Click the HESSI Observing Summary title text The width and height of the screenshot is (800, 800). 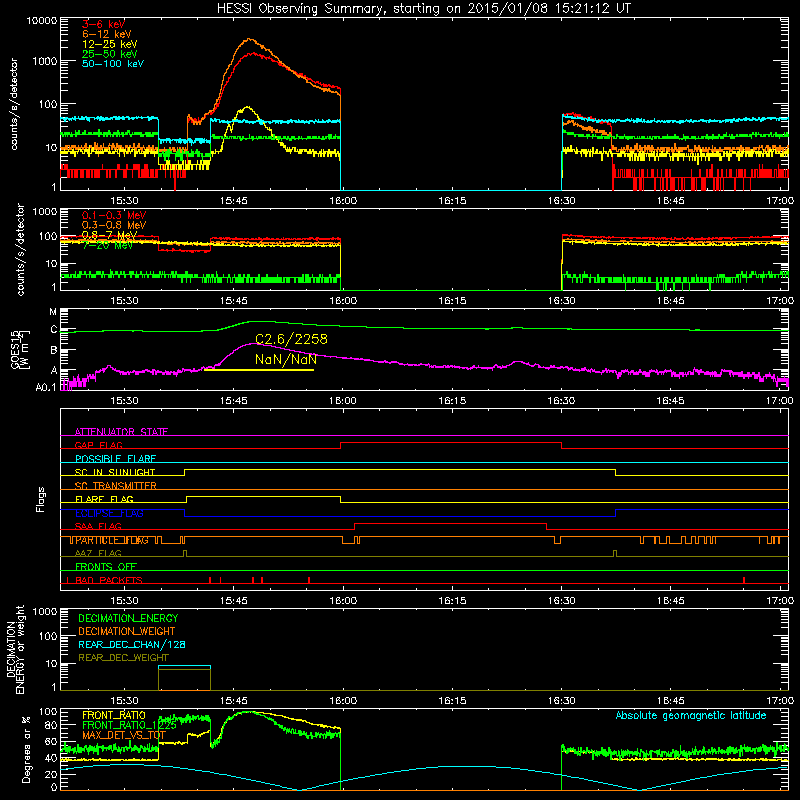(424, 9)
